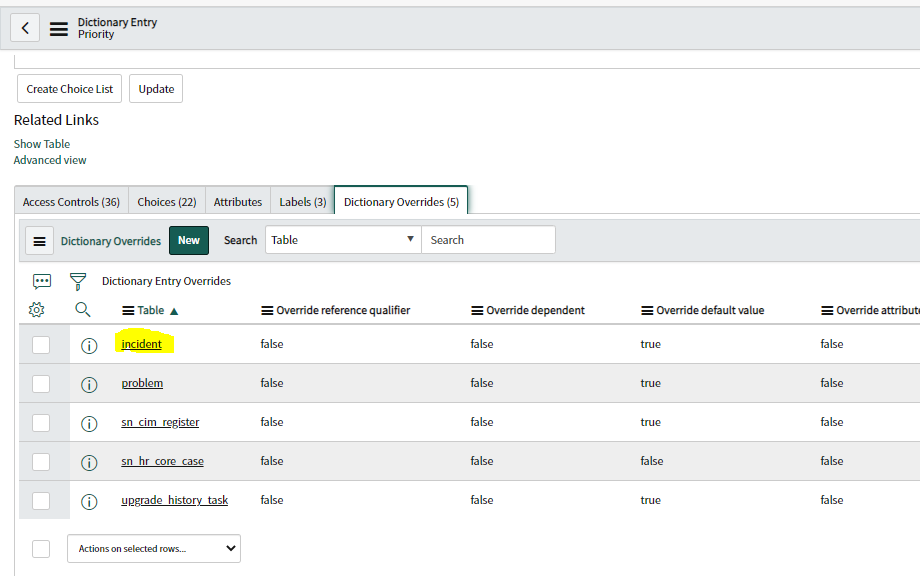The image size is (920, 576).
Task: Check the problem row checkbox
Action: coord(41,384)
